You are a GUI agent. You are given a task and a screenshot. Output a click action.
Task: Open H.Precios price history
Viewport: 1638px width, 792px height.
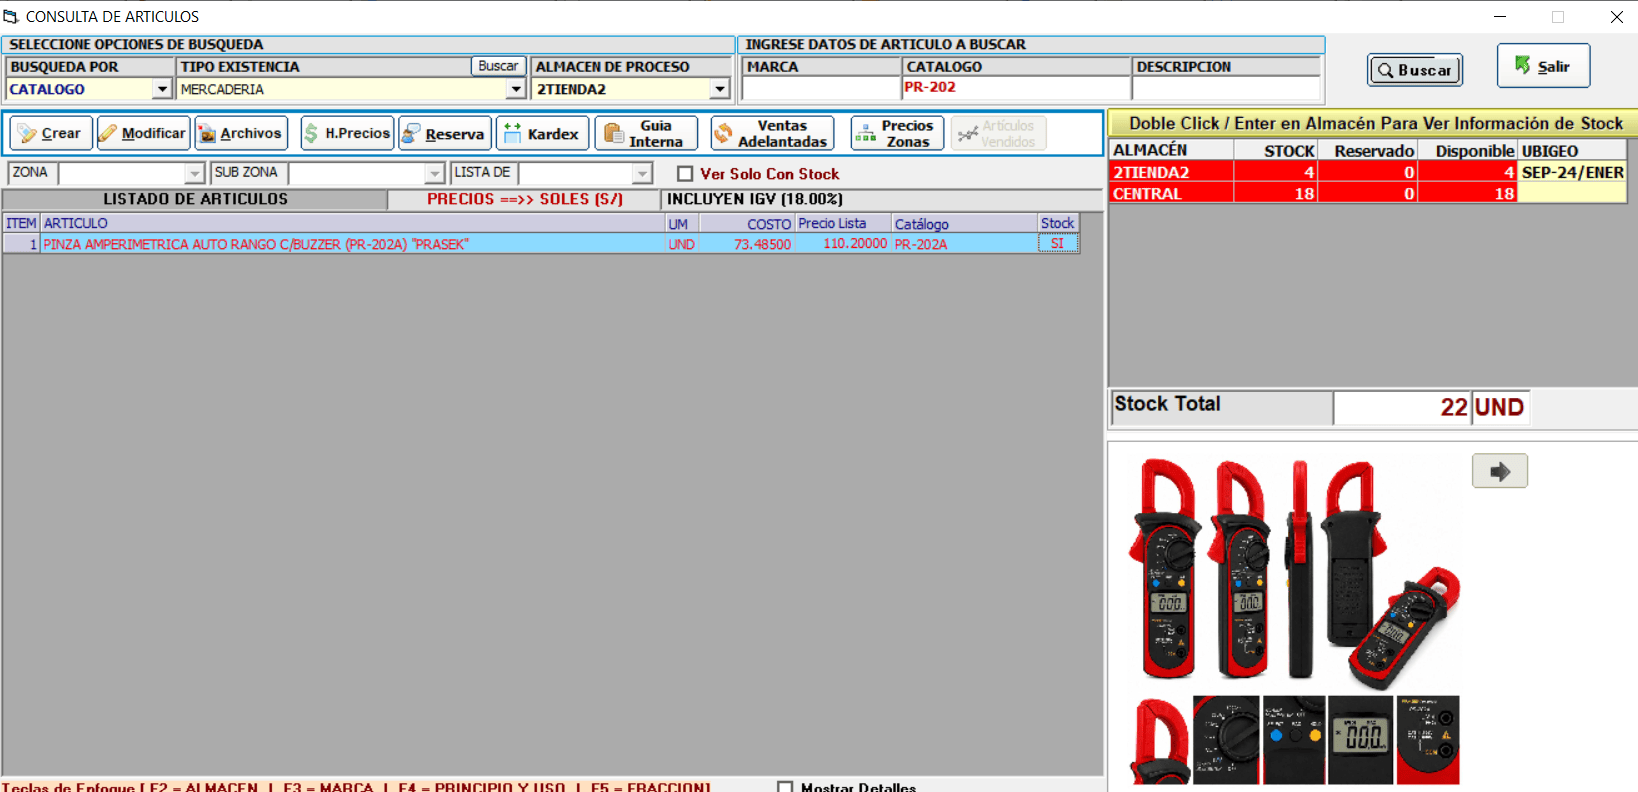[x=347, y=133]
